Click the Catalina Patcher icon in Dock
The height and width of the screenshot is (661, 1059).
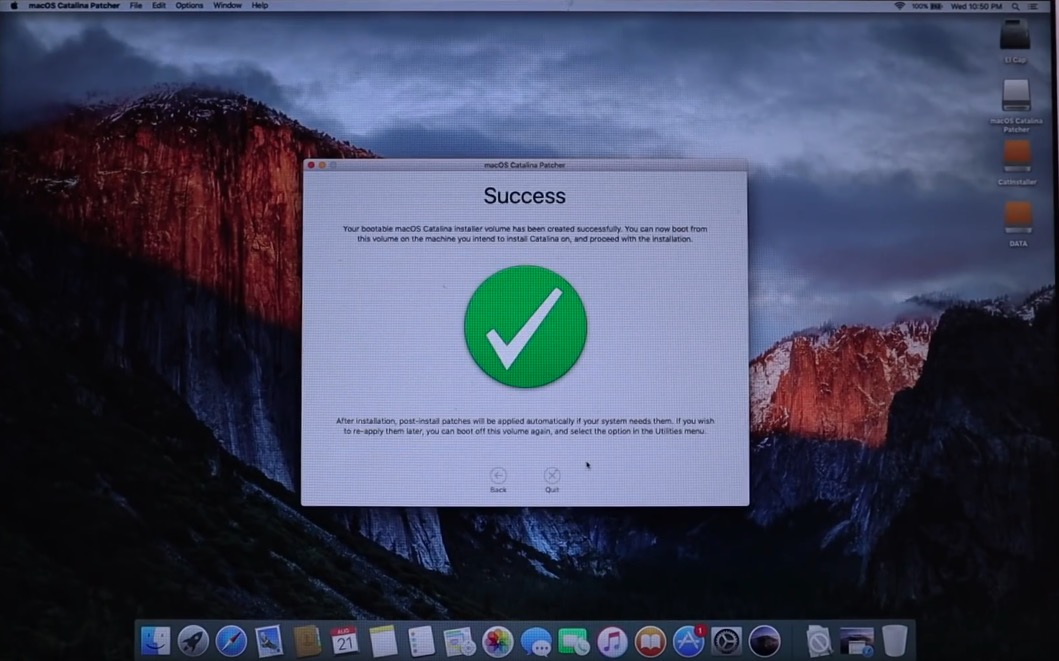765,640
